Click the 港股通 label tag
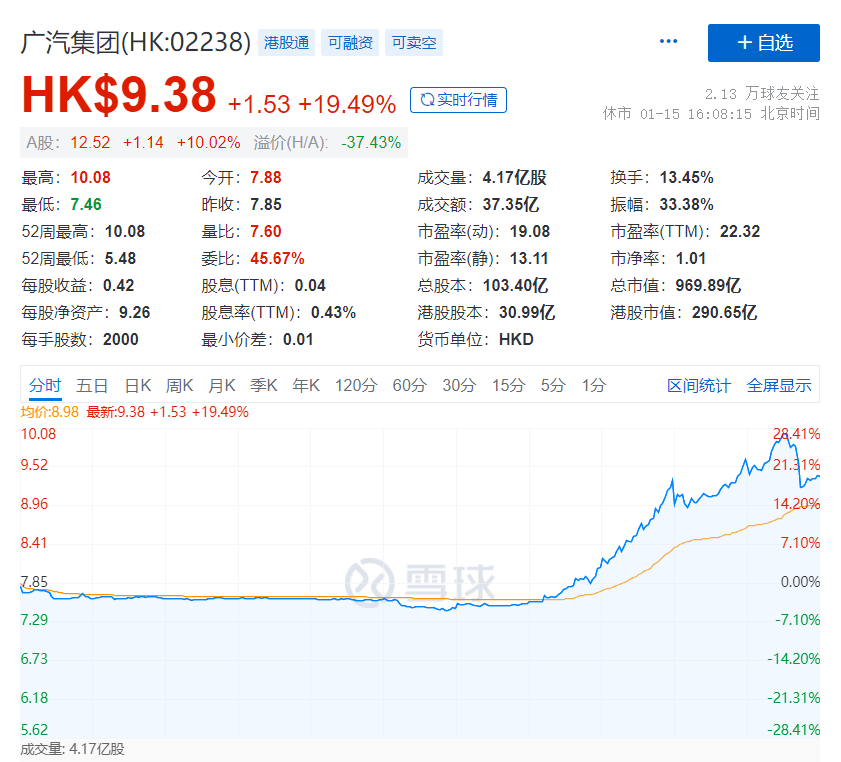Screen dimensions: 841x762 pos(286,43)
